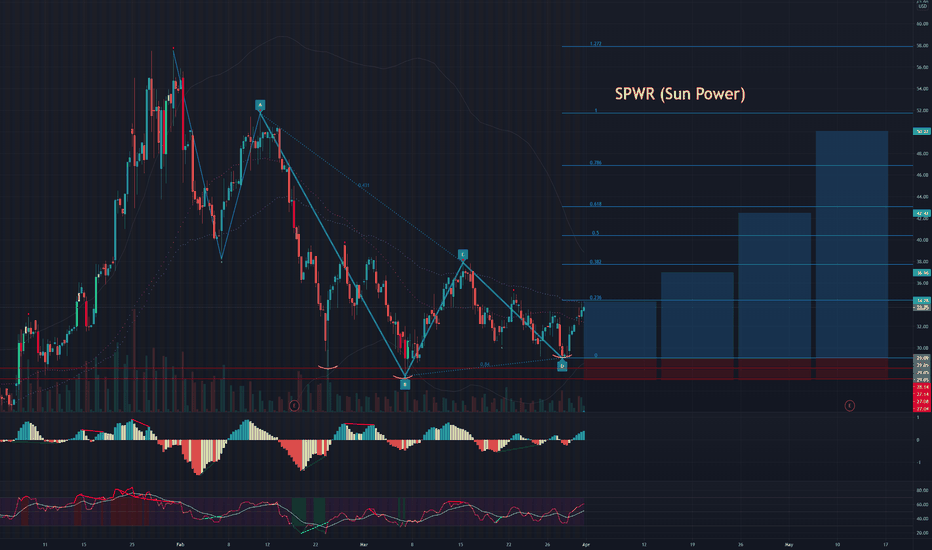This screenshot has height=550, width=932.
Task: Click the 25 date label on the time axis
Action: pyautogui.click(x=132, y=544)
